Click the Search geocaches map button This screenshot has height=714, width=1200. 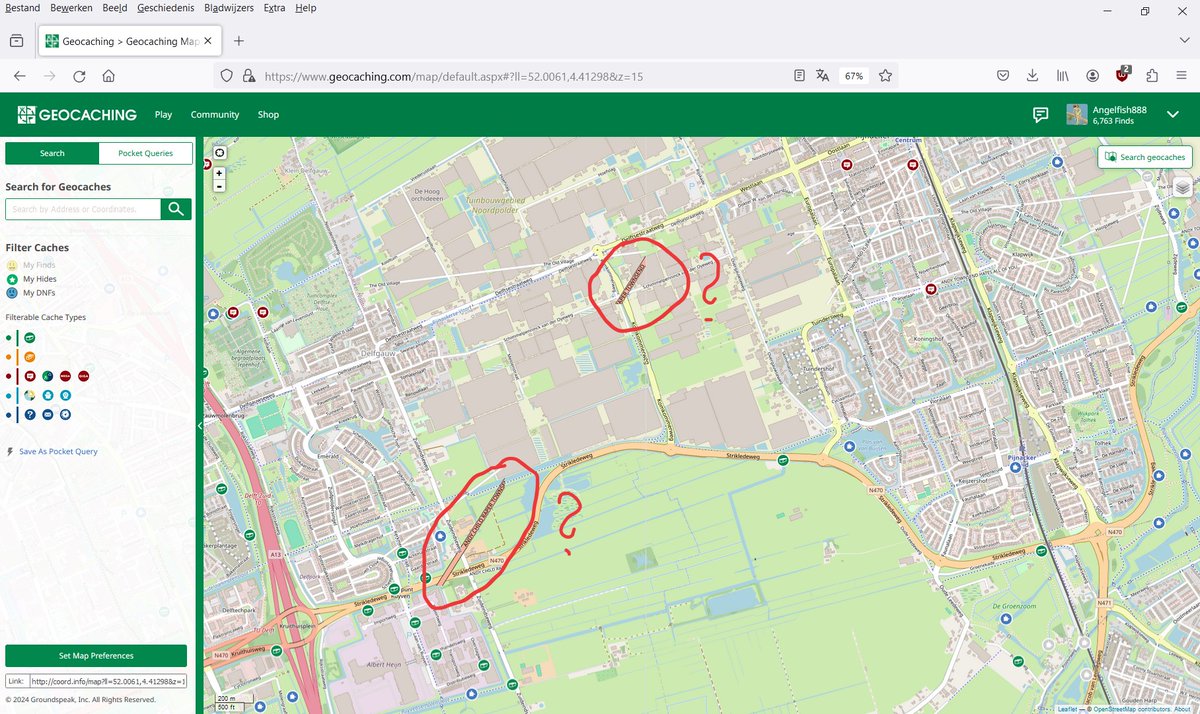point(1145,157)
